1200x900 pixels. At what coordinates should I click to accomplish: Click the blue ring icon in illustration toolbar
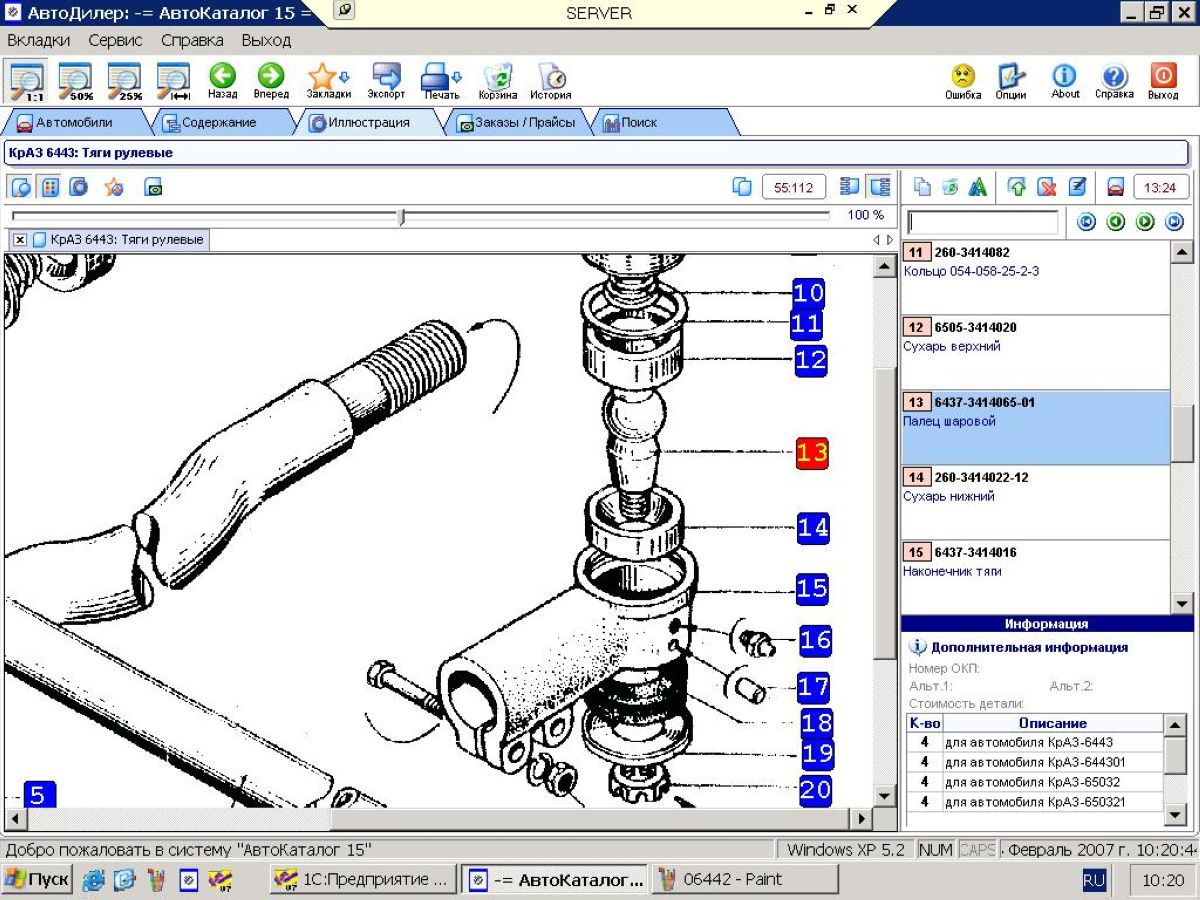tap(78, 187)
